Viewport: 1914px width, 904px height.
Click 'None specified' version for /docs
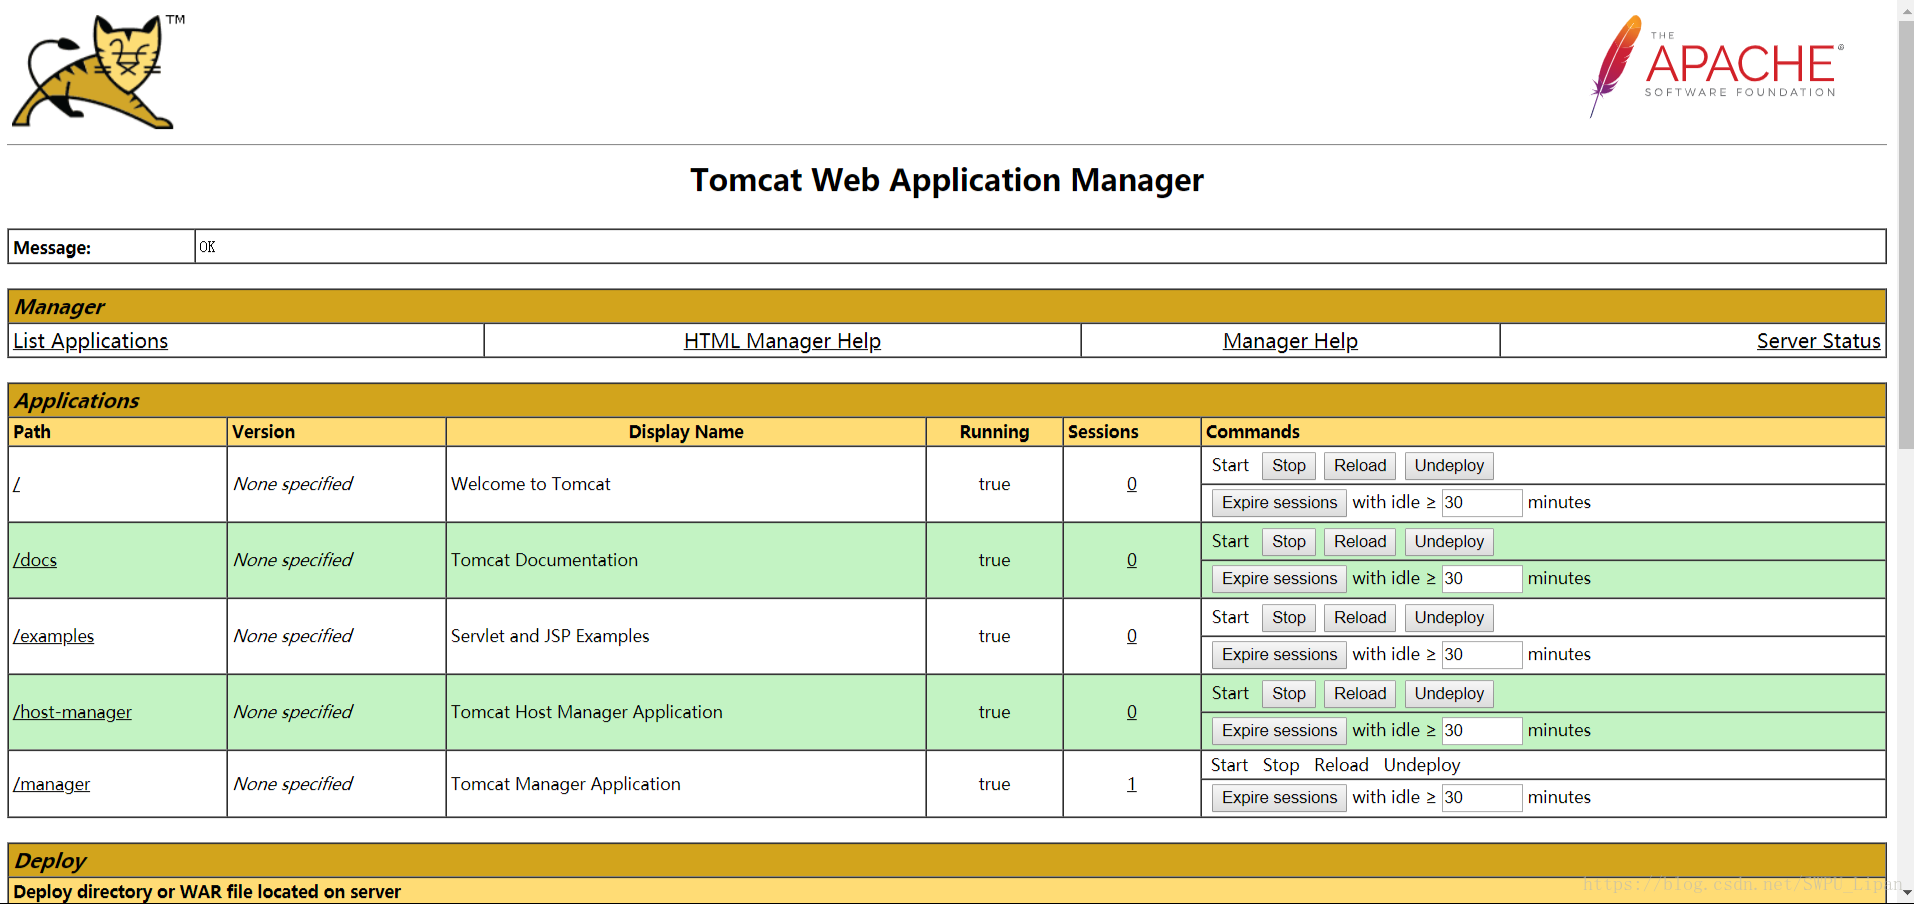point(293,560)
